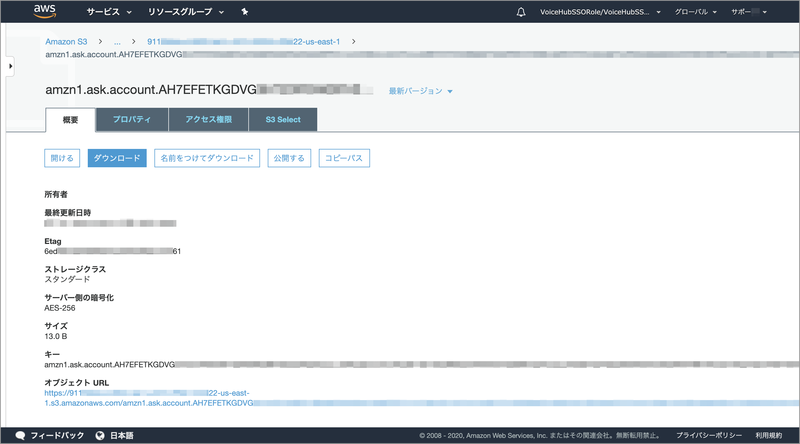Open the プライバシーポリシー link
Viewport: 800px width, 444px height.
click(709, 435)
